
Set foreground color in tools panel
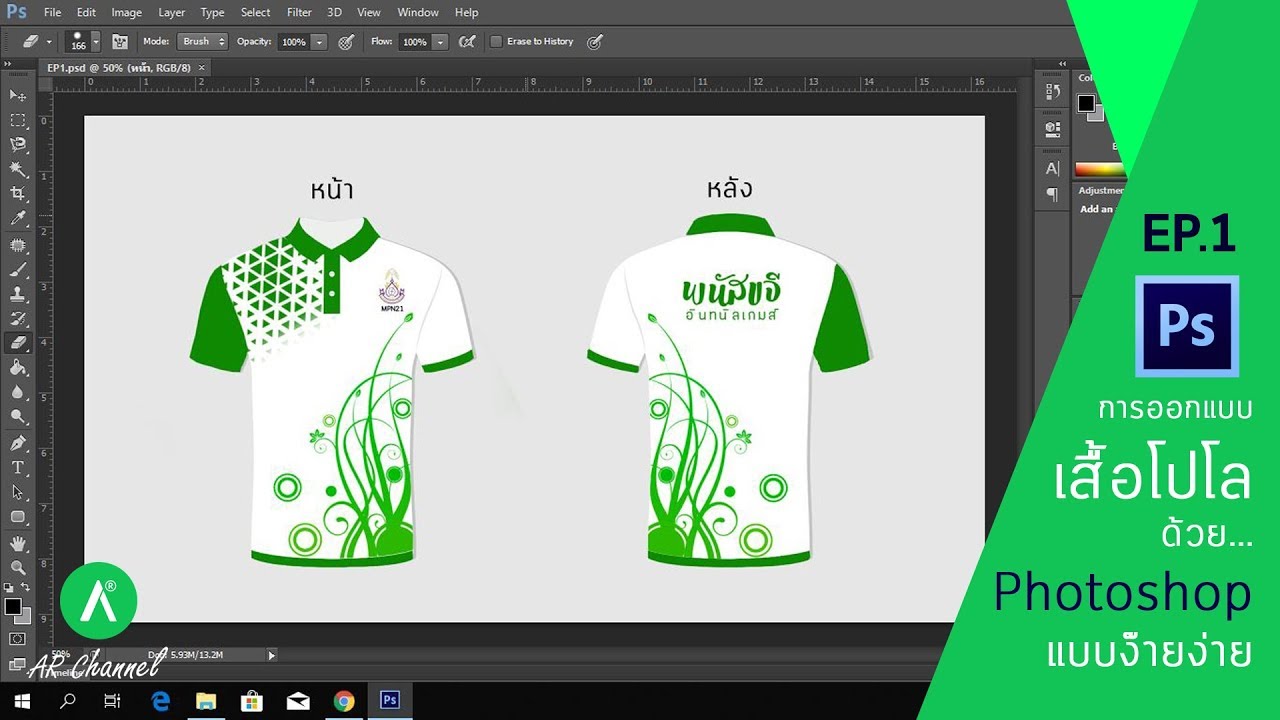point(12,606)
